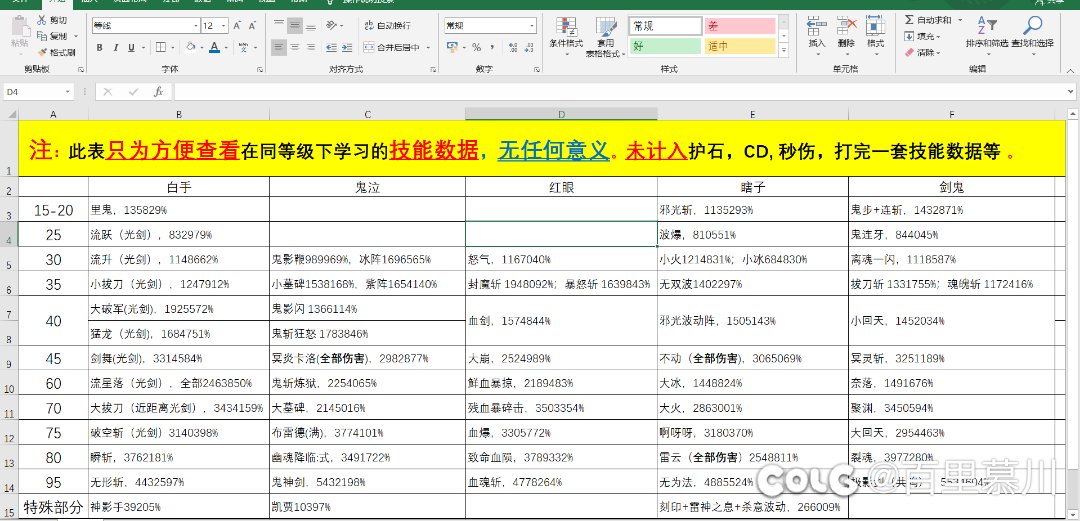Select cell 邪光斩, 1135293%
Image resolution: width=1080 pixels, height=521 pixels.
pyautogui.click(x=752, y=210)
